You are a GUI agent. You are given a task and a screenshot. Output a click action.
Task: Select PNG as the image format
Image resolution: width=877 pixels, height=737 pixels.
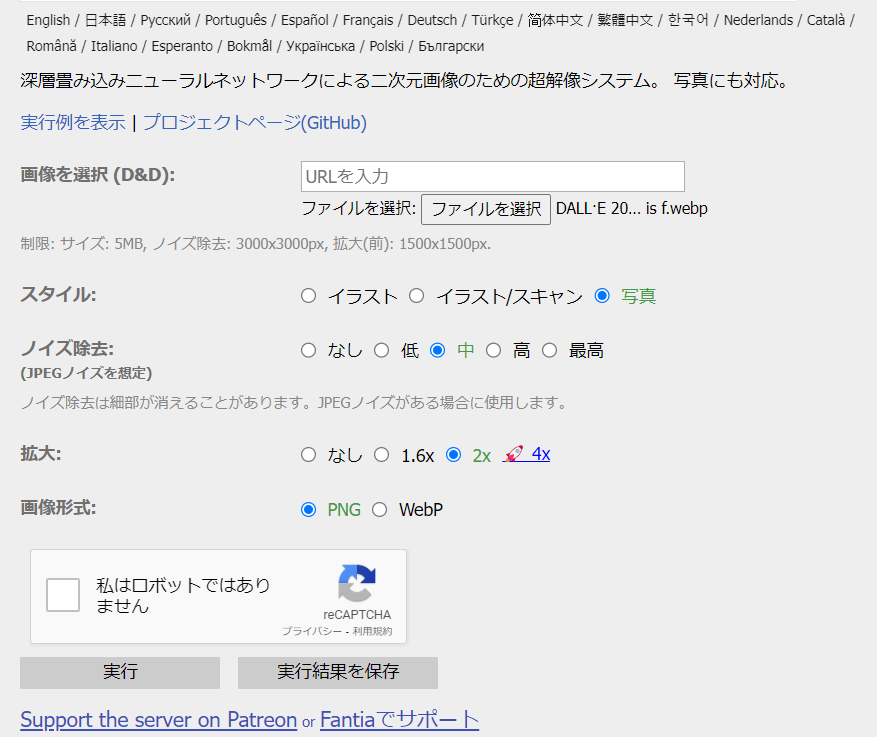point(308,509)
